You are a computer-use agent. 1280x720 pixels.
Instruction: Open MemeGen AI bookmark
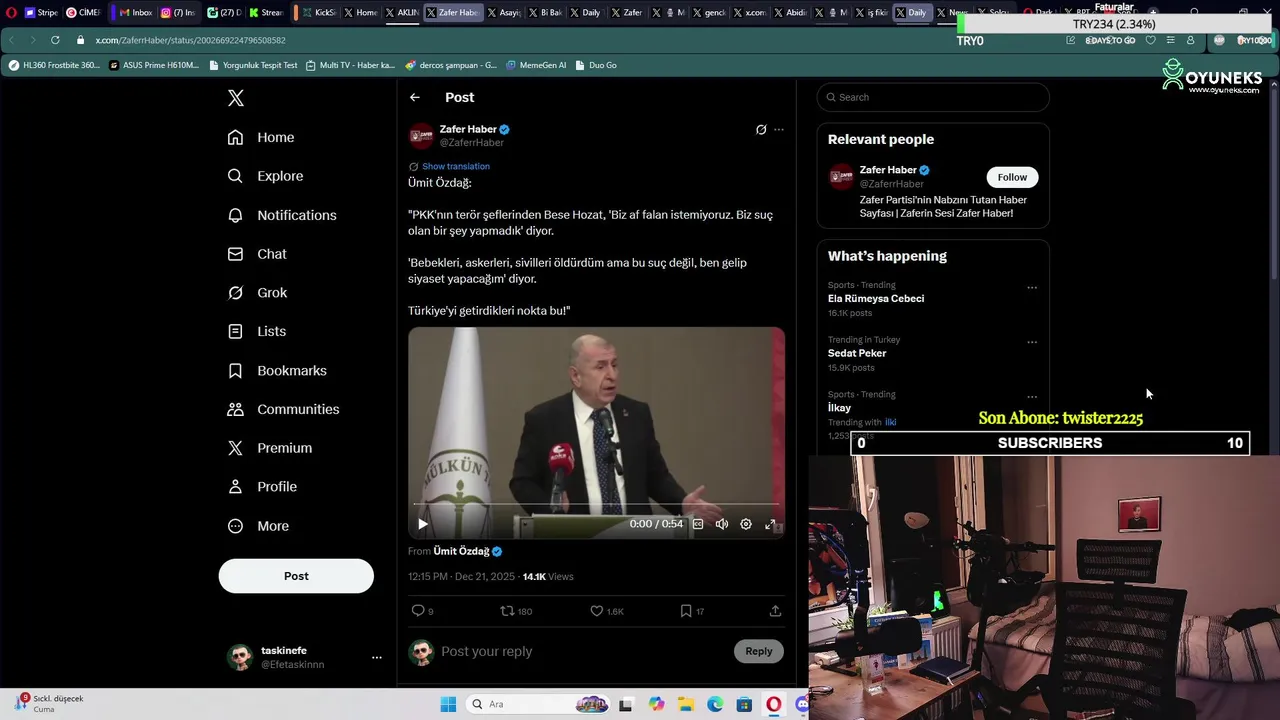click(536, 65)
